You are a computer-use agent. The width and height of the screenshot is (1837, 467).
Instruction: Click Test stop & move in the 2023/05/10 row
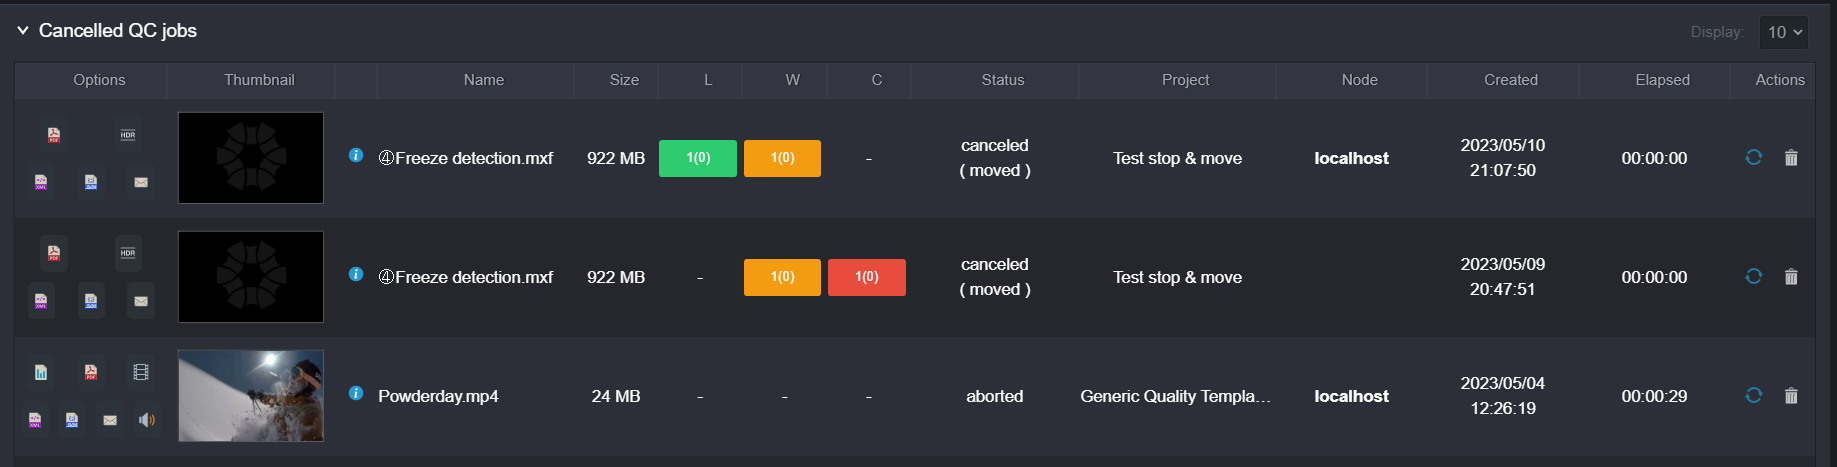(x=1177, y=158)
